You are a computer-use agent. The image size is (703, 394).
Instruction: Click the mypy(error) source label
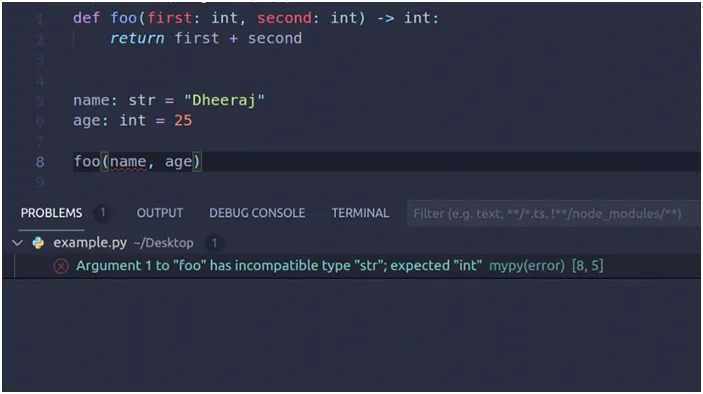pos(527,265)
